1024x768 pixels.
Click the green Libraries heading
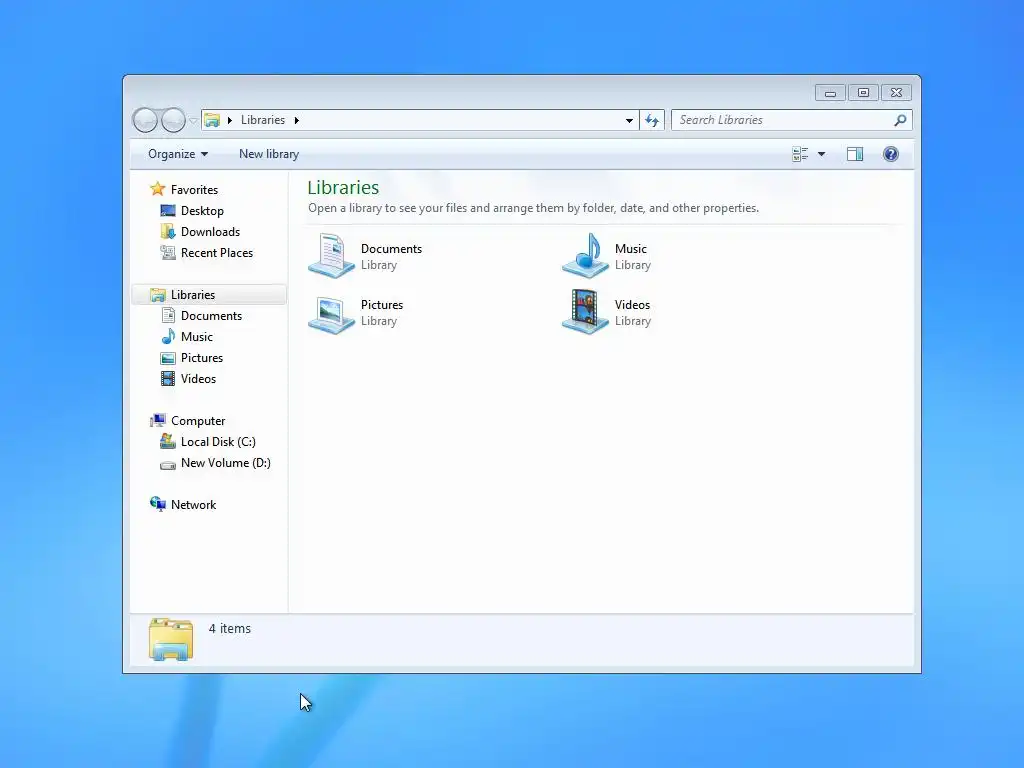[344, 187]
